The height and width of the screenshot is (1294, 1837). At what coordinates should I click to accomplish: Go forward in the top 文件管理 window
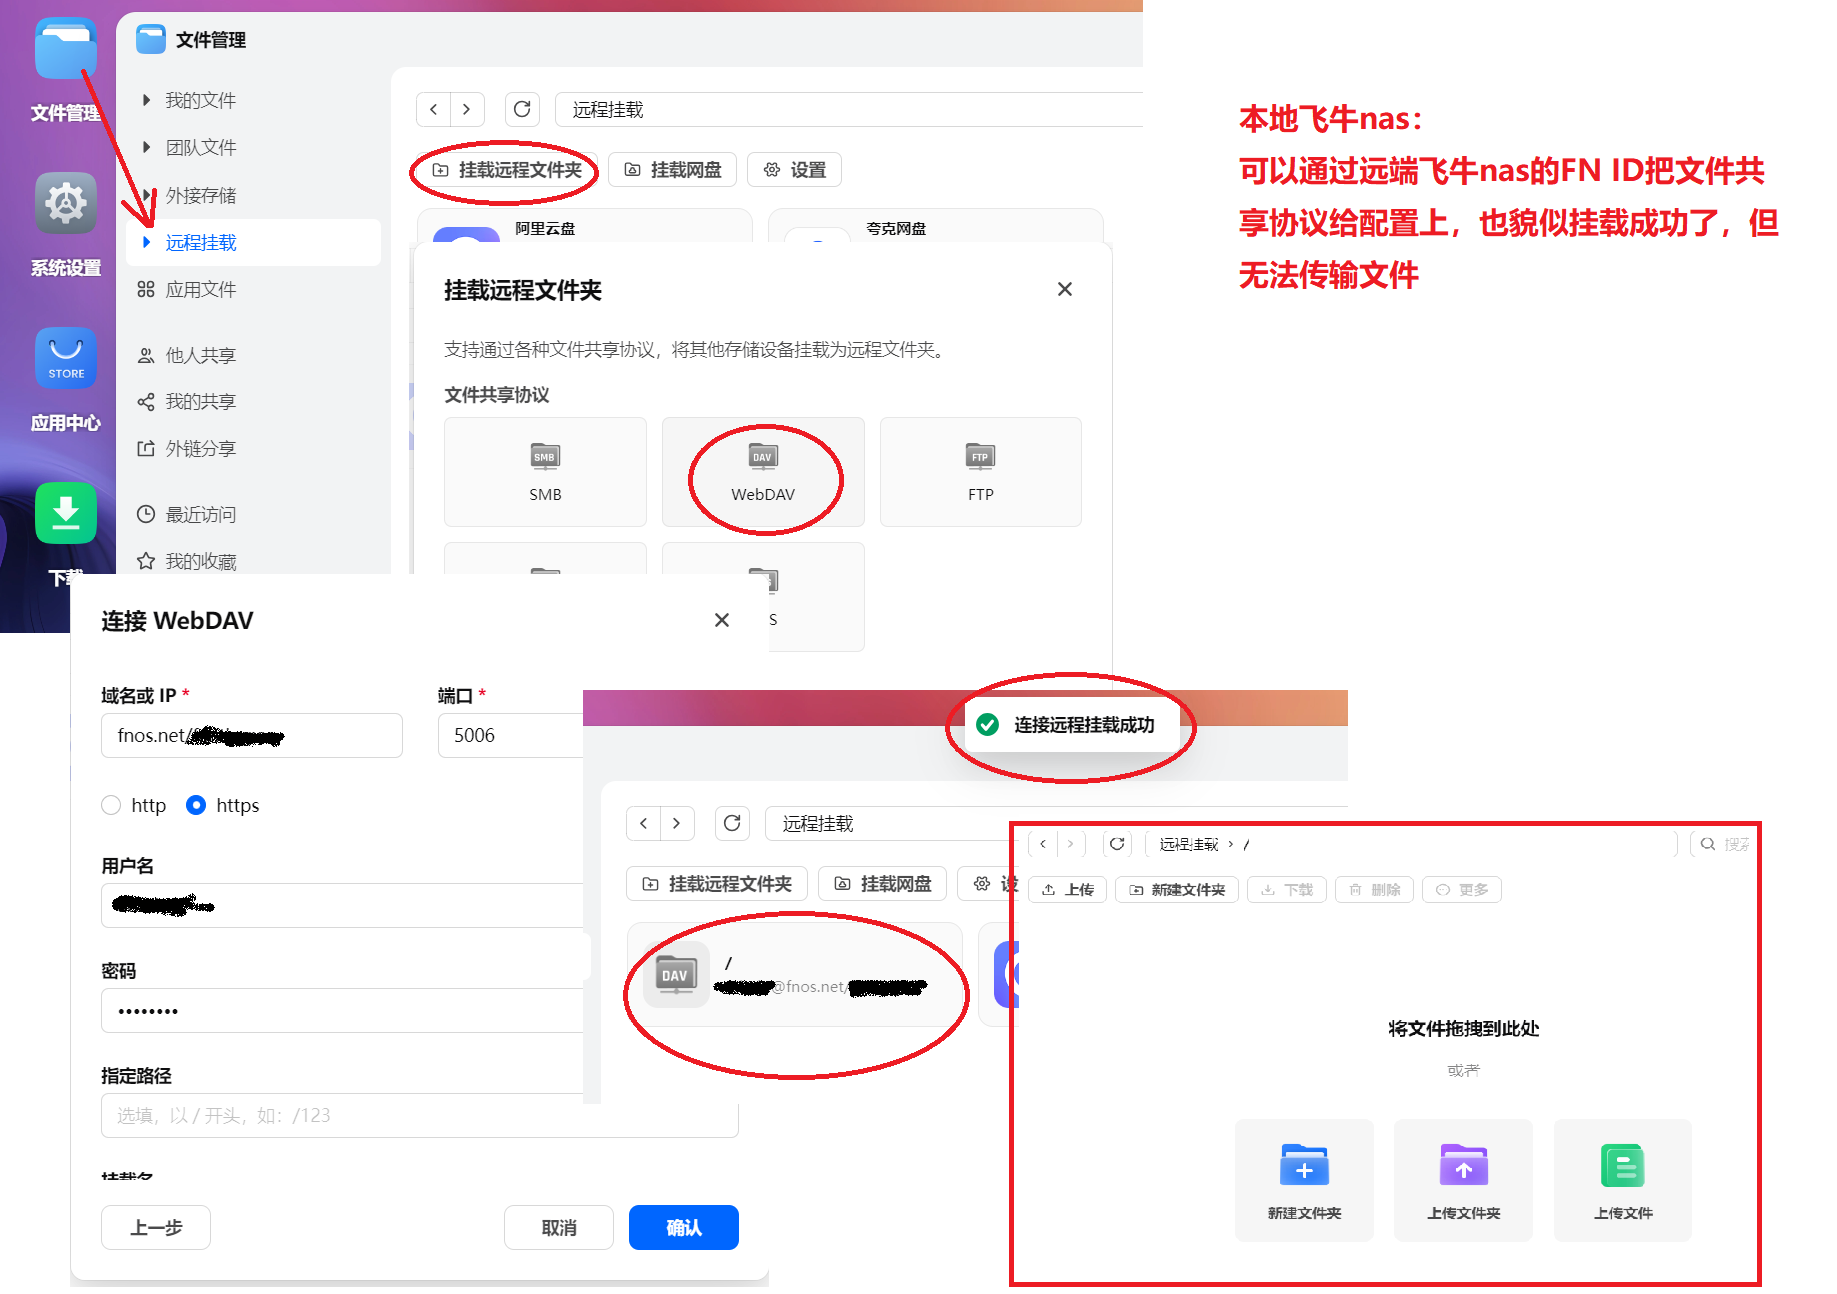[x=467, y=110]
